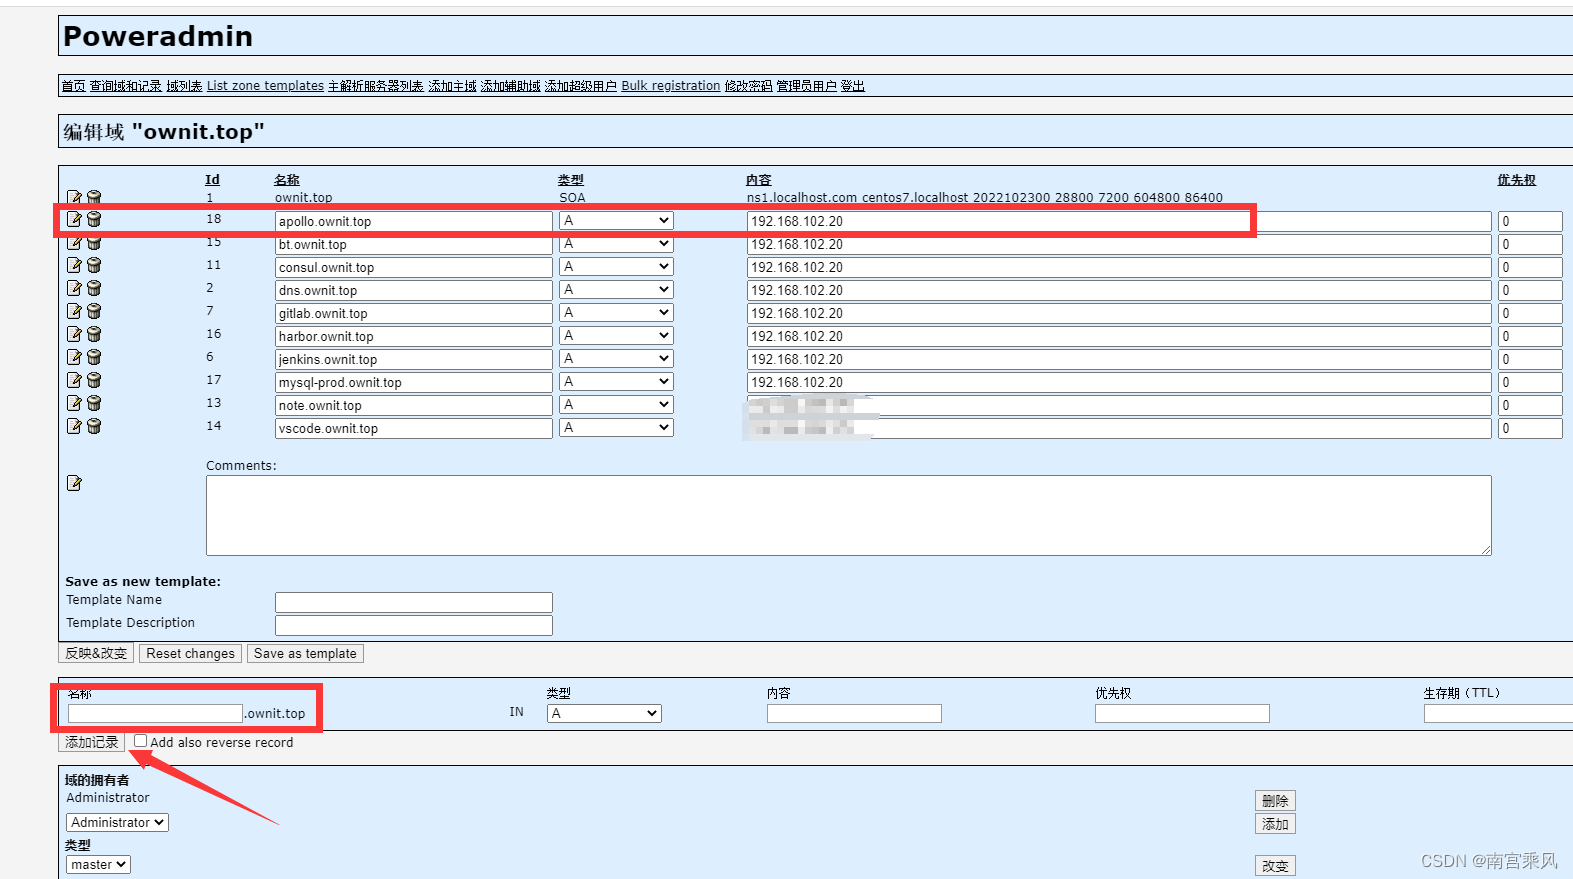
Task: Enable the Add also reverse record checkbox
Action: click(x=141, y=741)
